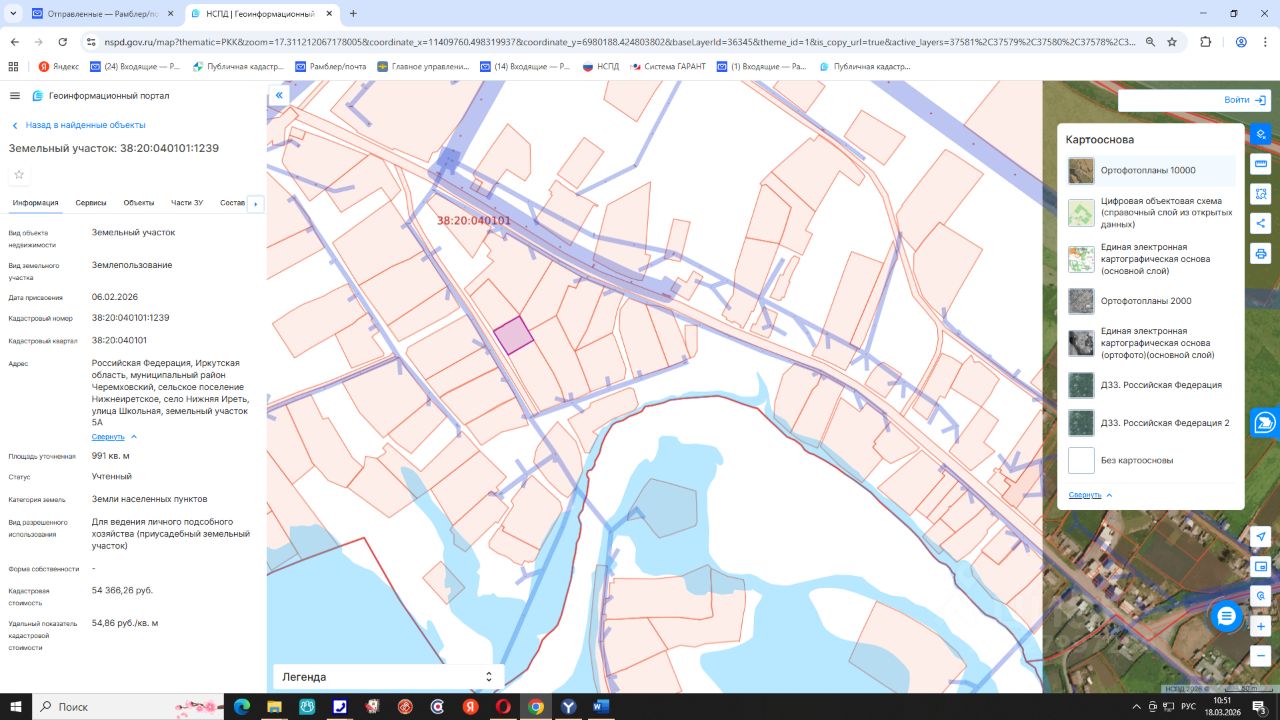The width and height of the screenshot is (1280, 720).
Task: Bookmark this page with the star
Action: pos(1172,42)
